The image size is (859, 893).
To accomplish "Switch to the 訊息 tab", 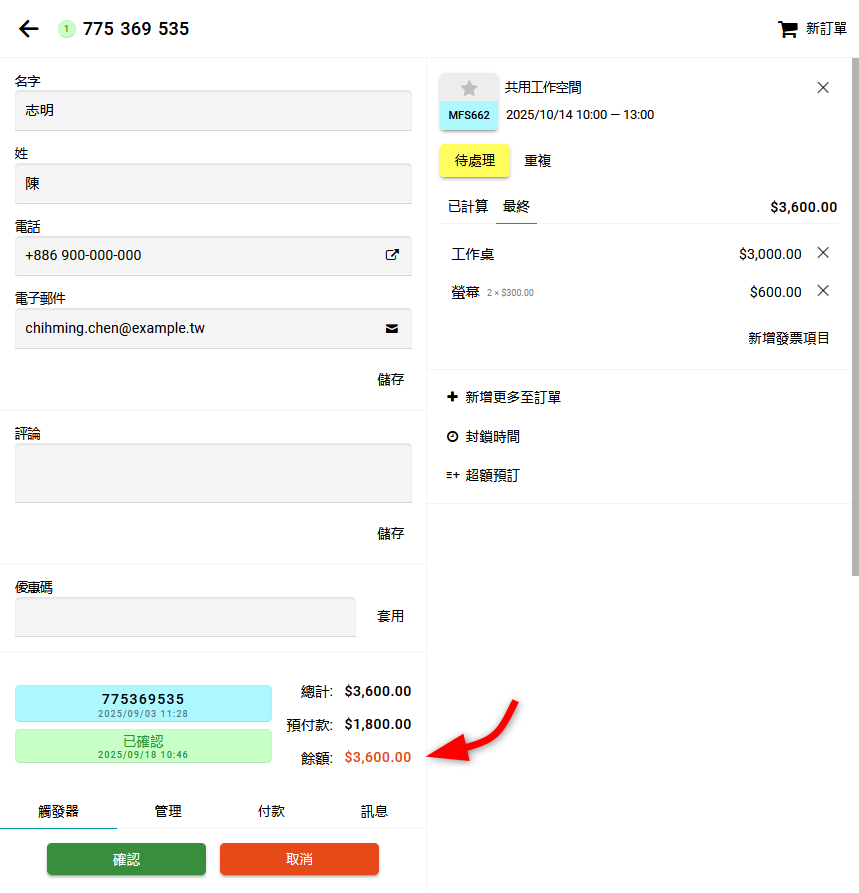I will coord(374,811).
